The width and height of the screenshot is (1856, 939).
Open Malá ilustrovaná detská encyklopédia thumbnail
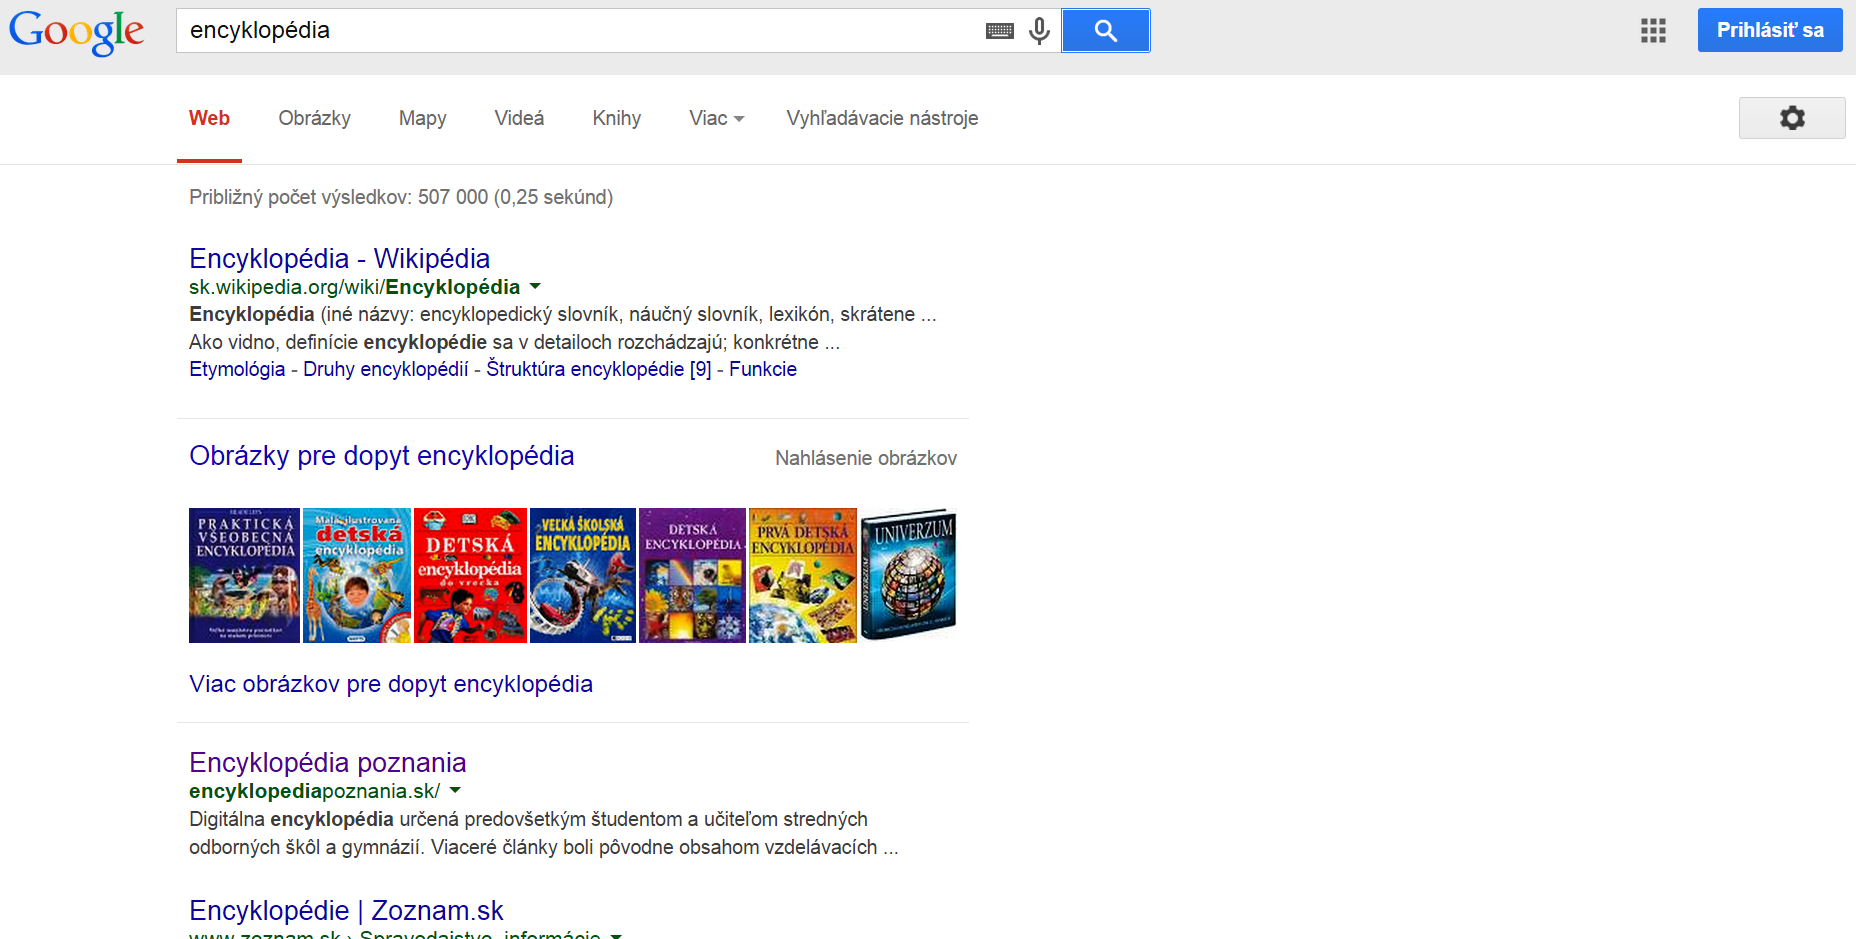point(357,575)
